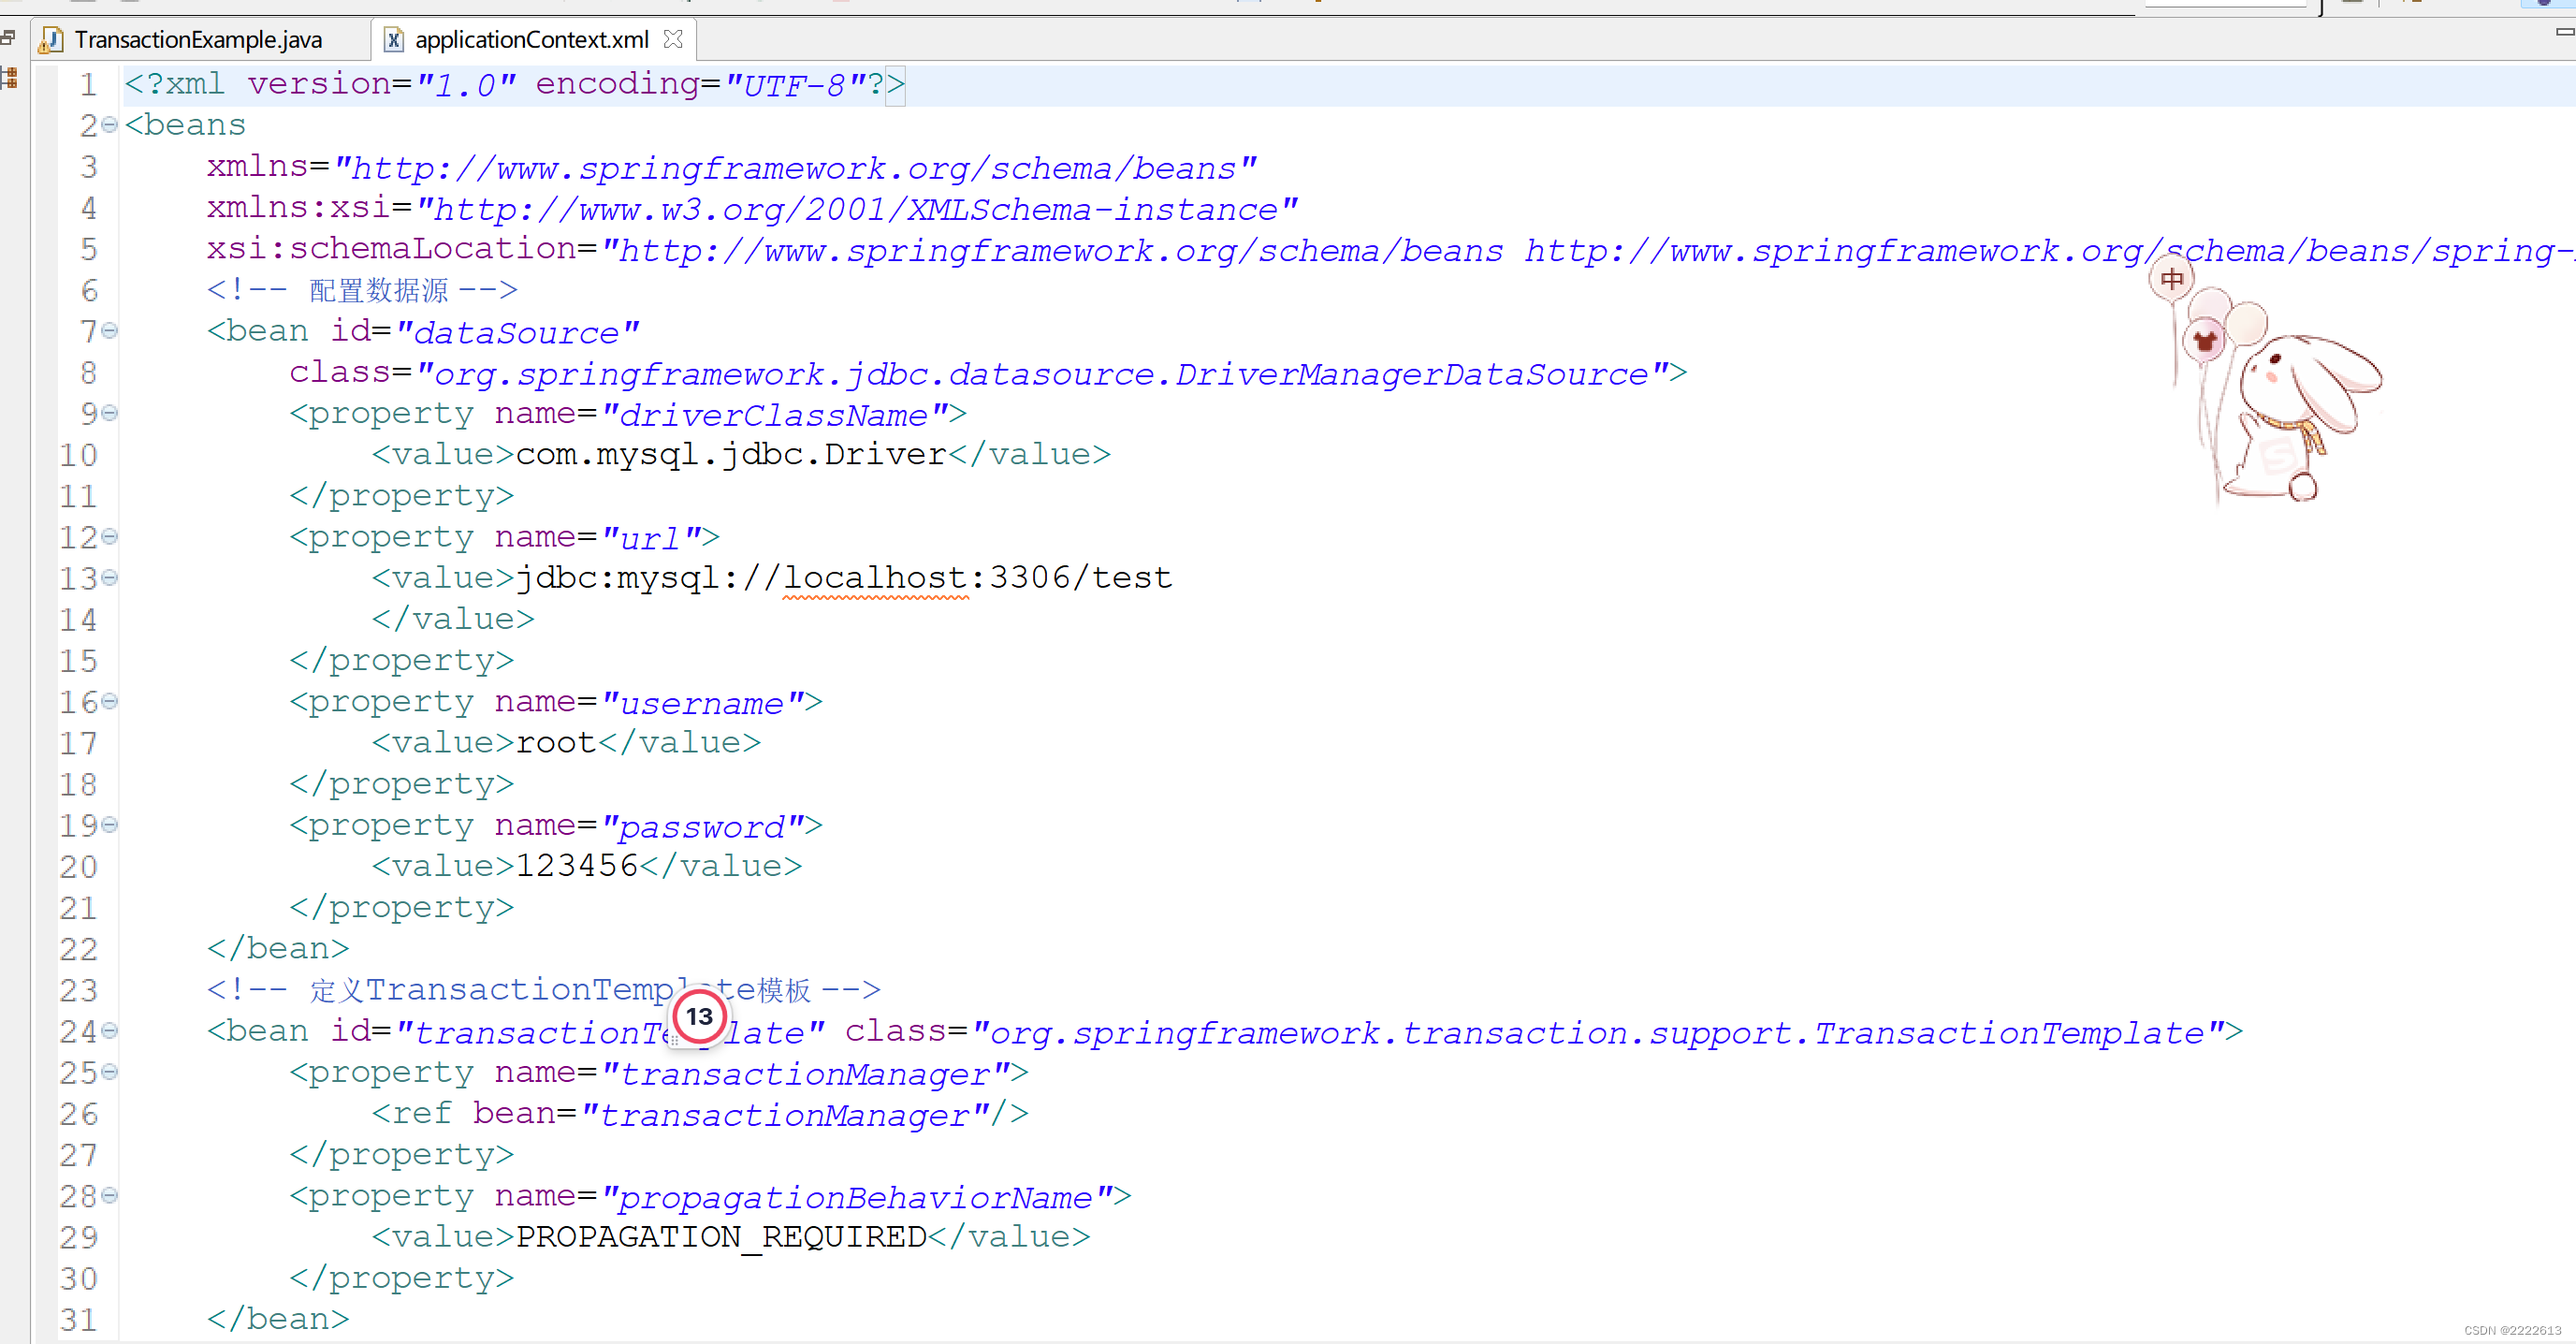2576x1344 pixels.
Task: Click the Java file icon on TransactionExample tab
Action: pyautogui.click(x=51, y=40)
